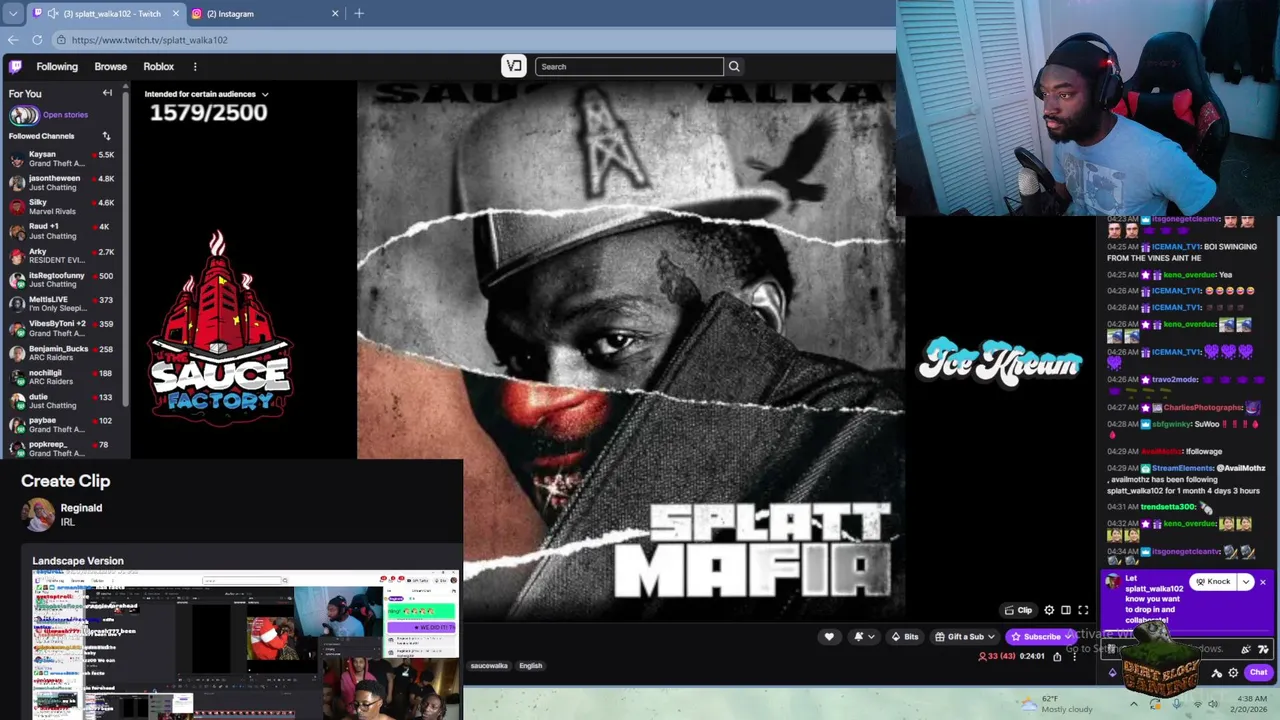Click the English language tag
Viewport: 1280px width, 720px height.
coord(531,666)
